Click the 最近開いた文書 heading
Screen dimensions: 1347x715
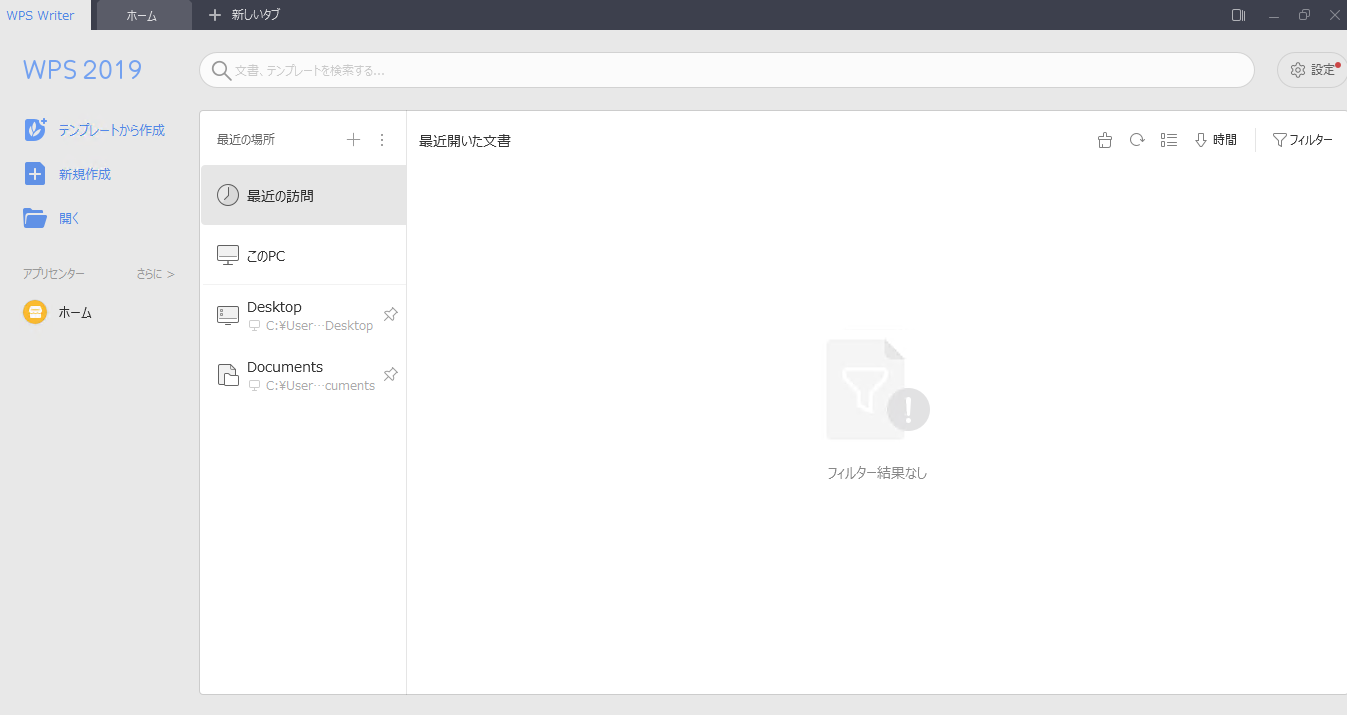click(x=464, y=141)
